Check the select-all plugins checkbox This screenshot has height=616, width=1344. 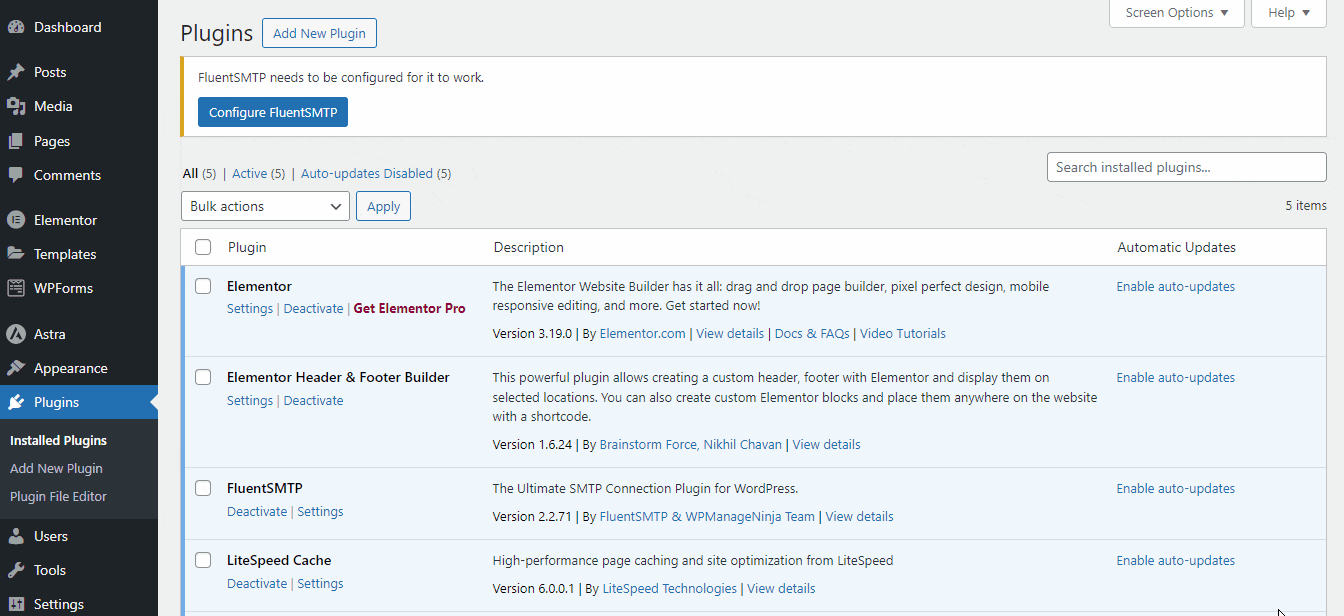(x=203, y=247)
